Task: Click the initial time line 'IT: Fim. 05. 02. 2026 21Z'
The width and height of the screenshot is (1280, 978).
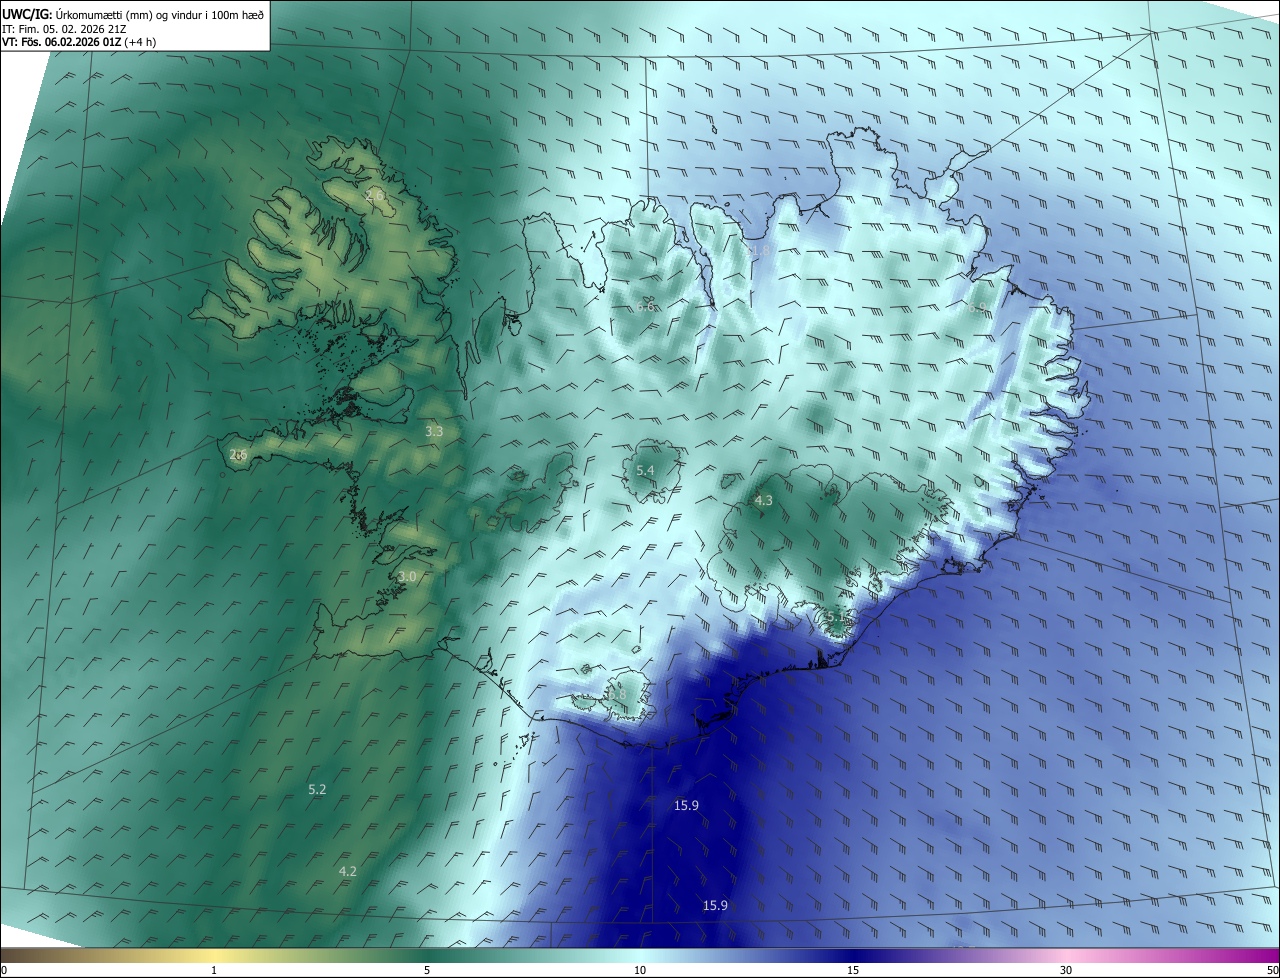Action: point(64,29)
